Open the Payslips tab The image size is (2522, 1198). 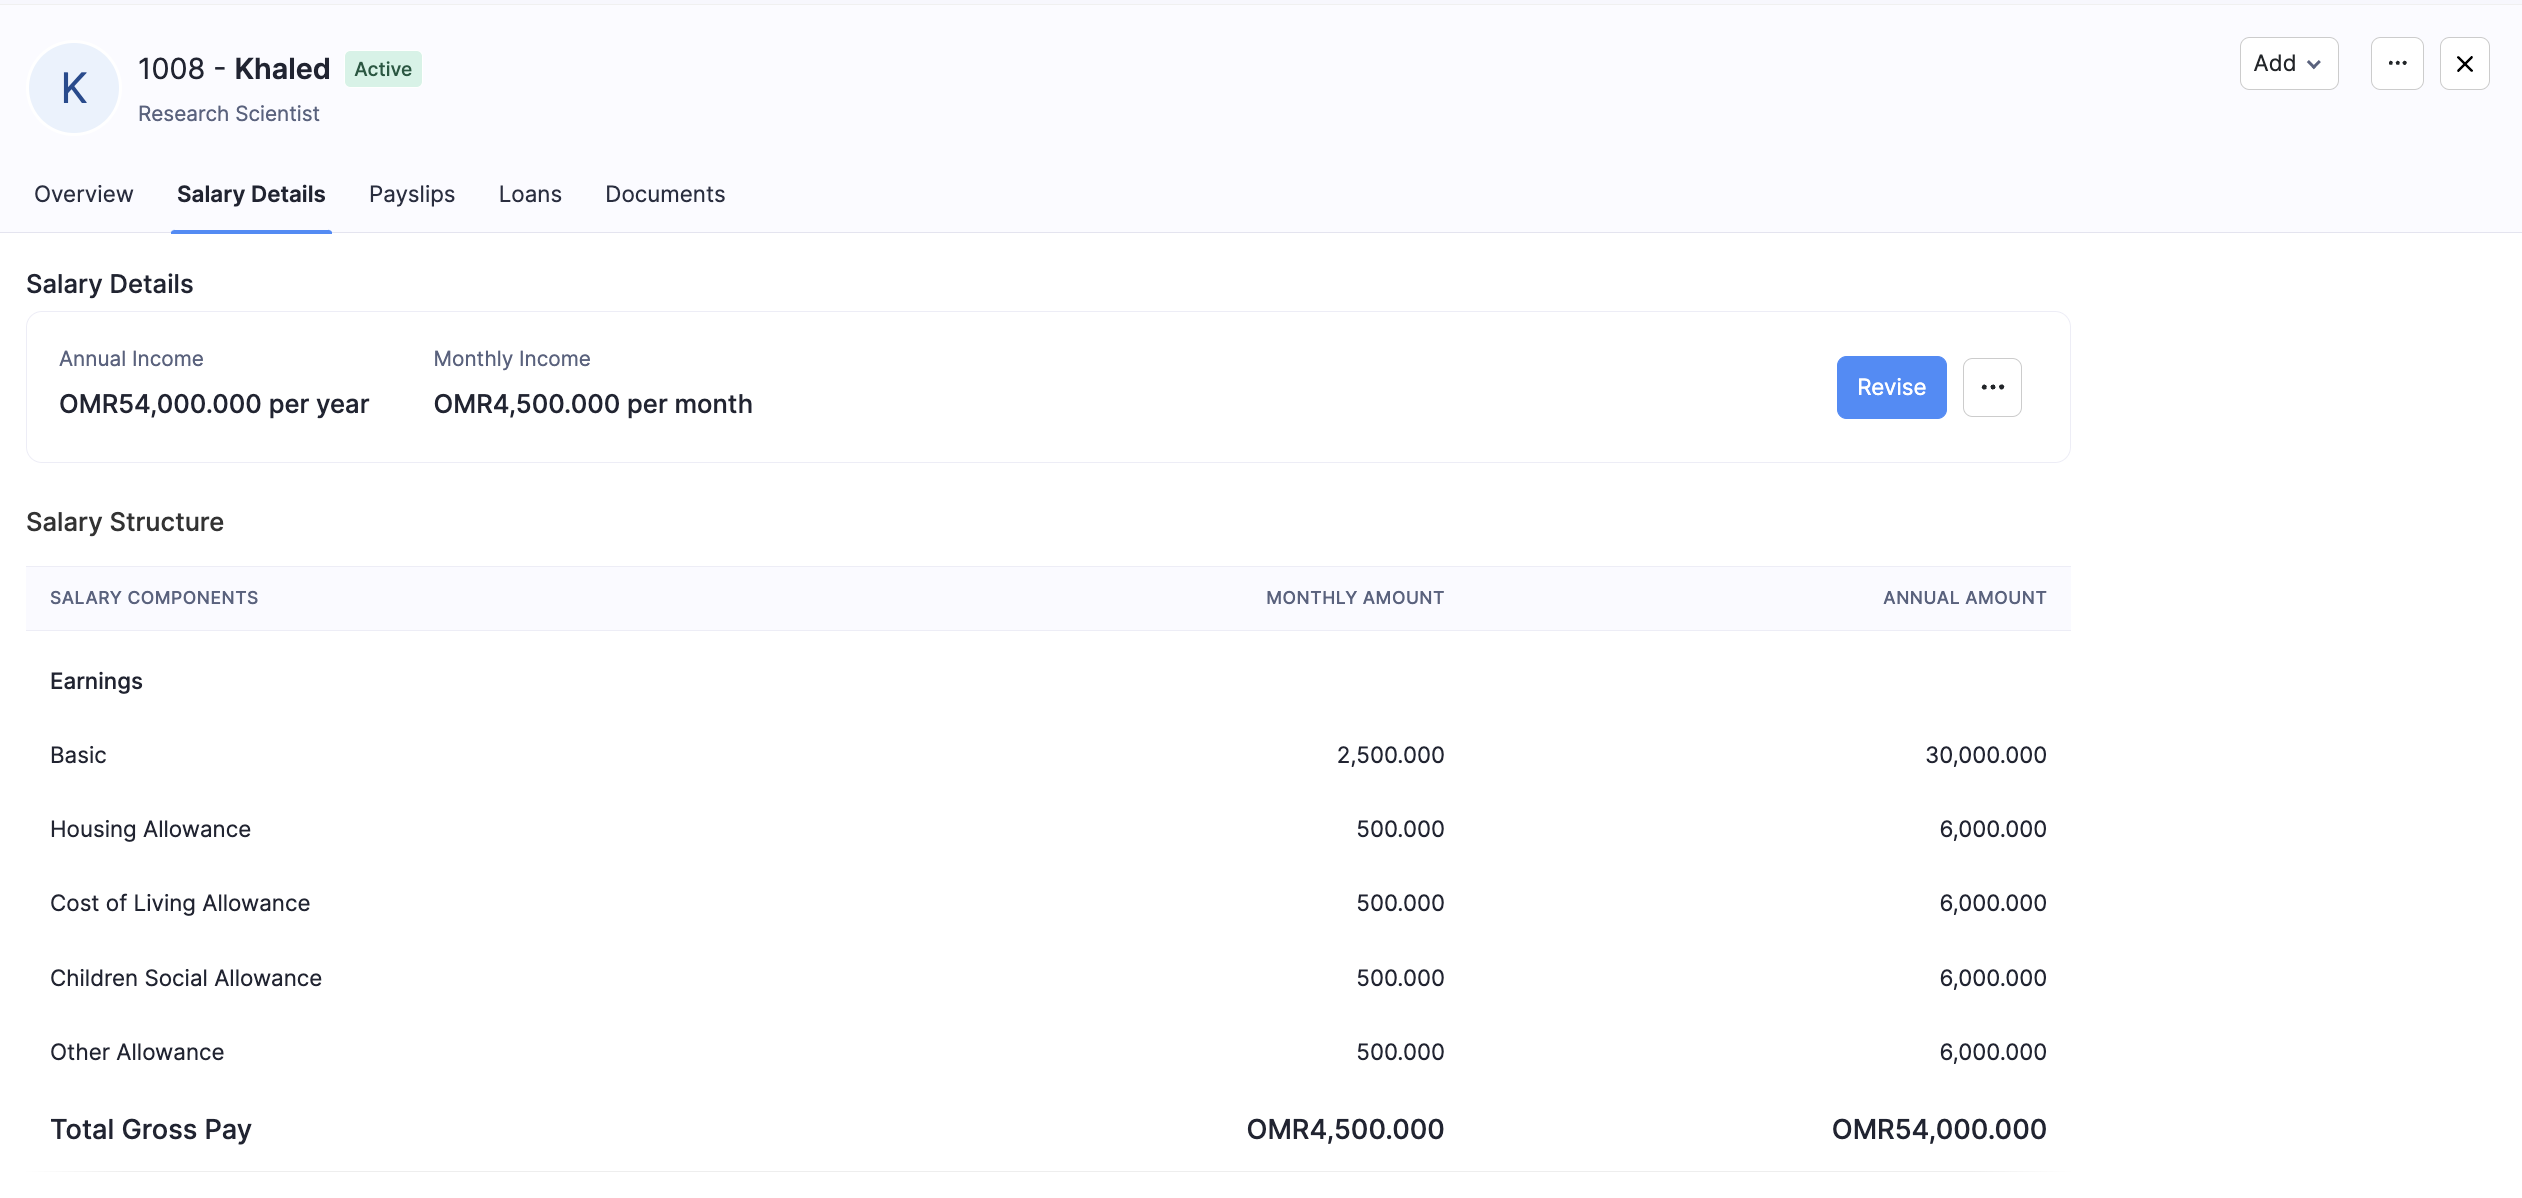pos(412,194)
